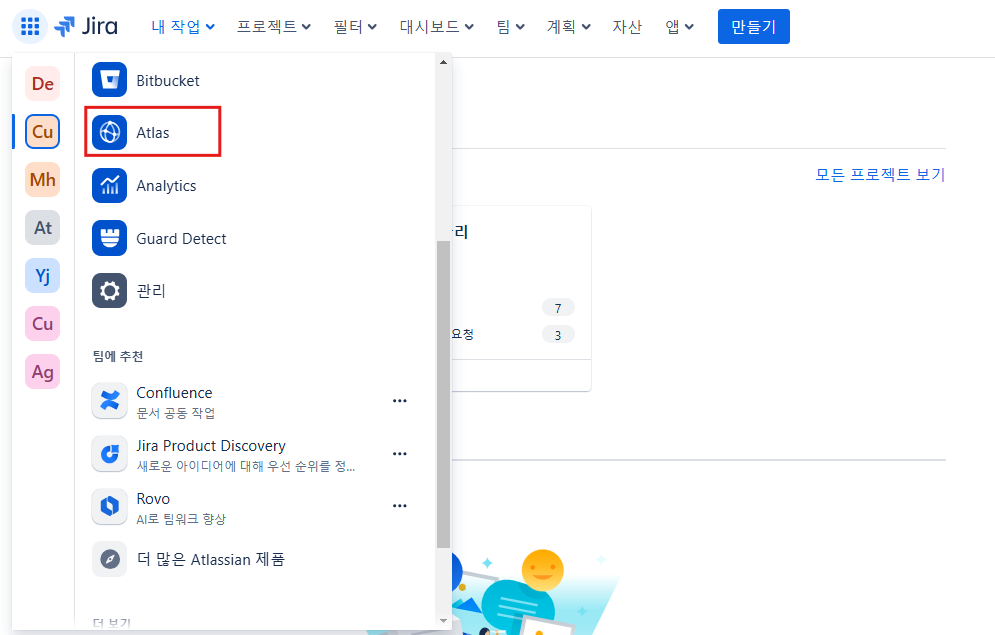The height and width of the screenshot is (635, 995).
Task: Open the 필터 dropdown
Action: 355,27
